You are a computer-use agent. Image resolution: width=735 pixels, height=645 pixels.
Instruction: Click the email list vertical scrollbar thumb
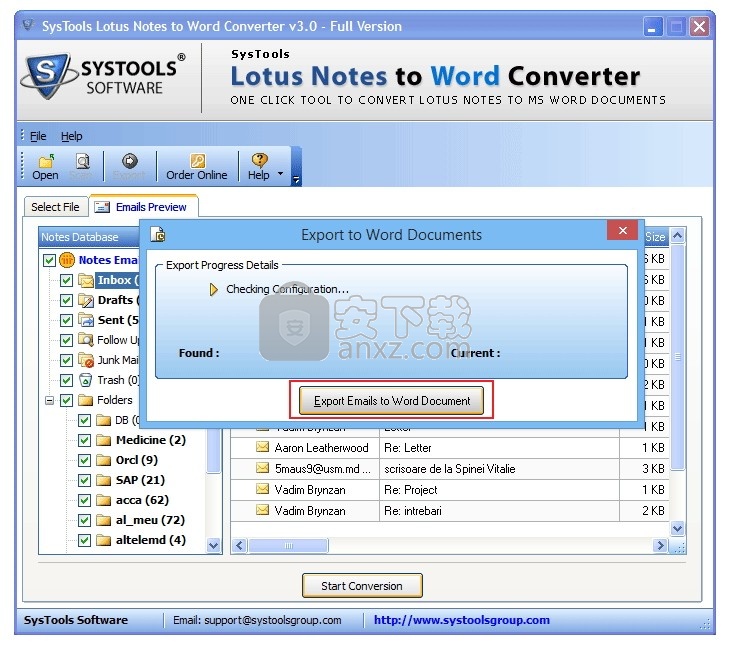click(x=677, y=356)
